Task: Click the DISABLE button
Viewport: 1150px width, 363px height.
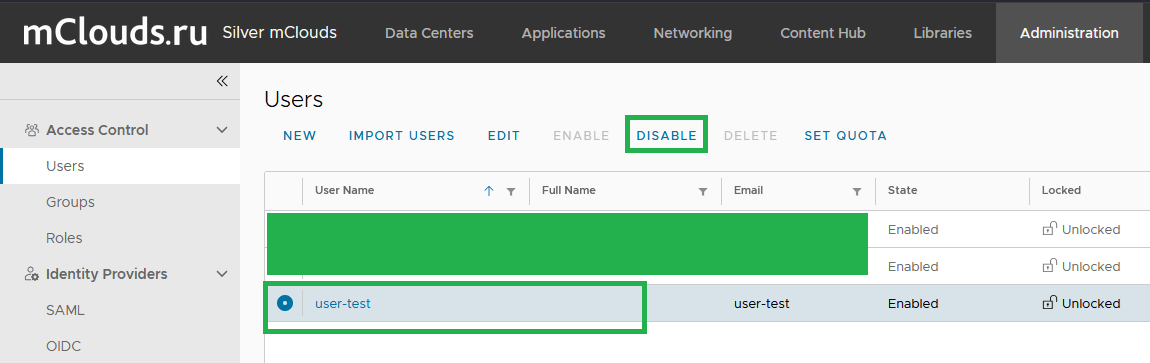Action: [667, 136]
